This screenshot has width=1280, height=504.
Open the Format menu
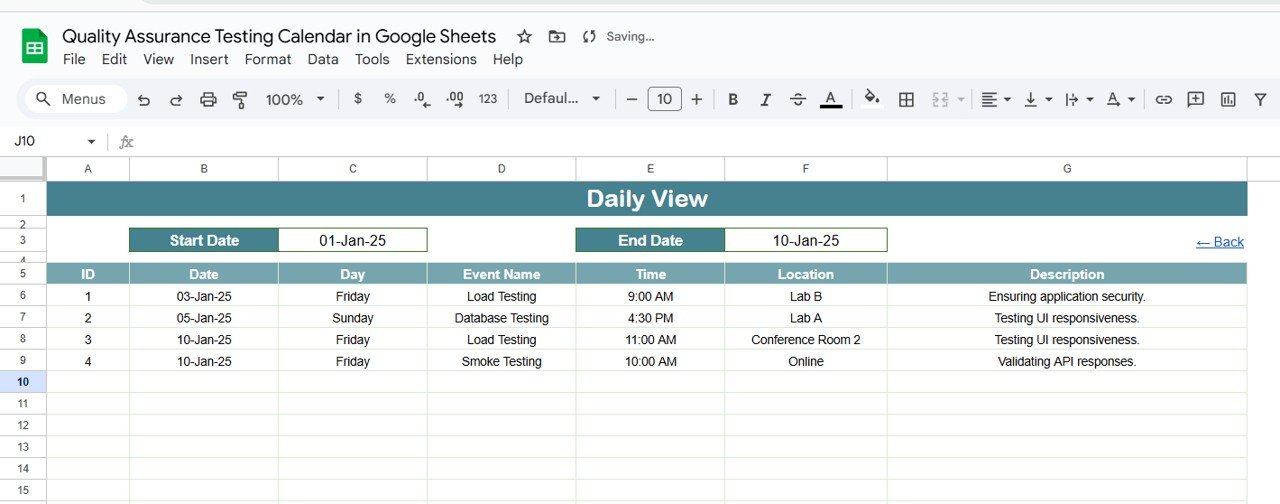[268, 59]
